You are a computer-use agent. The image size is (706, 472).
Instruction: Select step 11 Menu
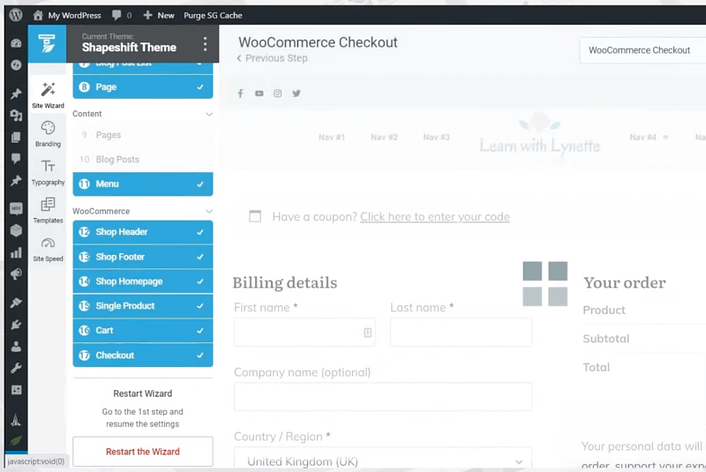(x=143, y=184)
